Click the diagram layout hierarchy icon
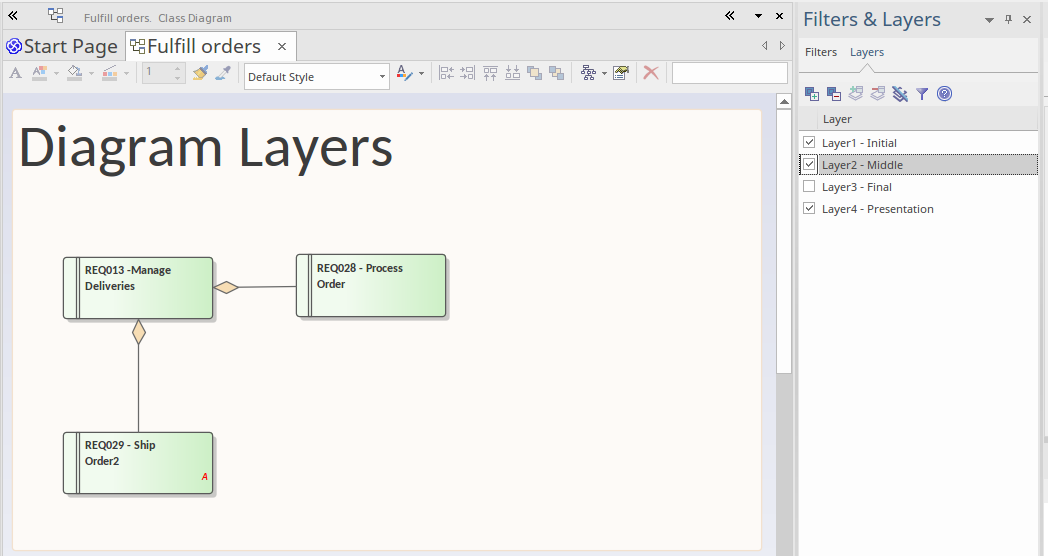Viewport: 1048px width, 556px height. pos(588,73)
